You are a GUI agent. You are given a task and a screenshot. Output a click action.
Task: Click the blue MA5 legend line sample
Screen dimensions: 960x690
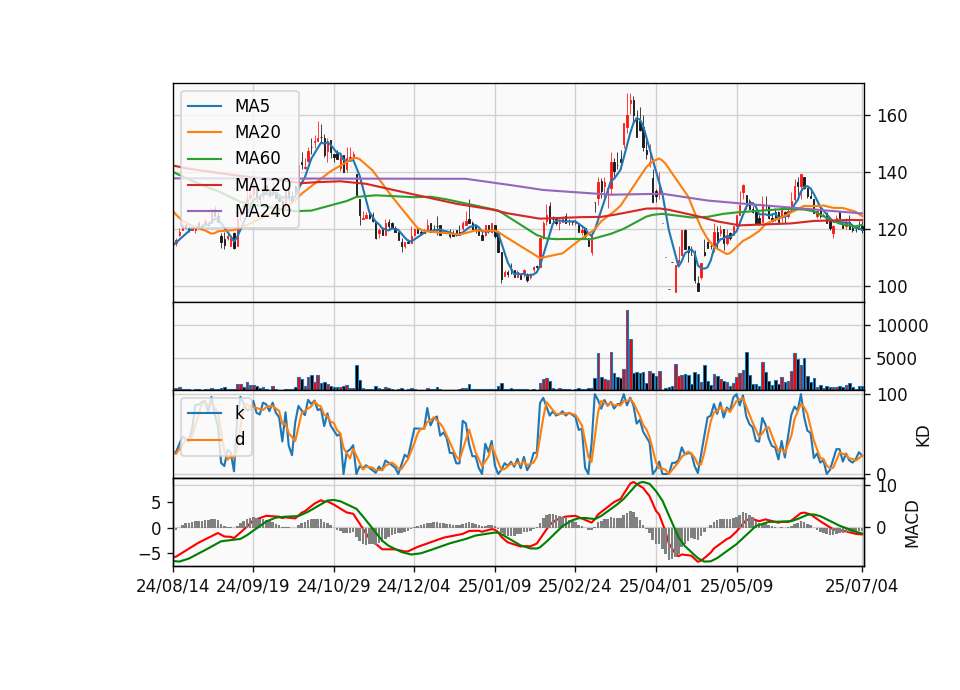coord(204,107)
